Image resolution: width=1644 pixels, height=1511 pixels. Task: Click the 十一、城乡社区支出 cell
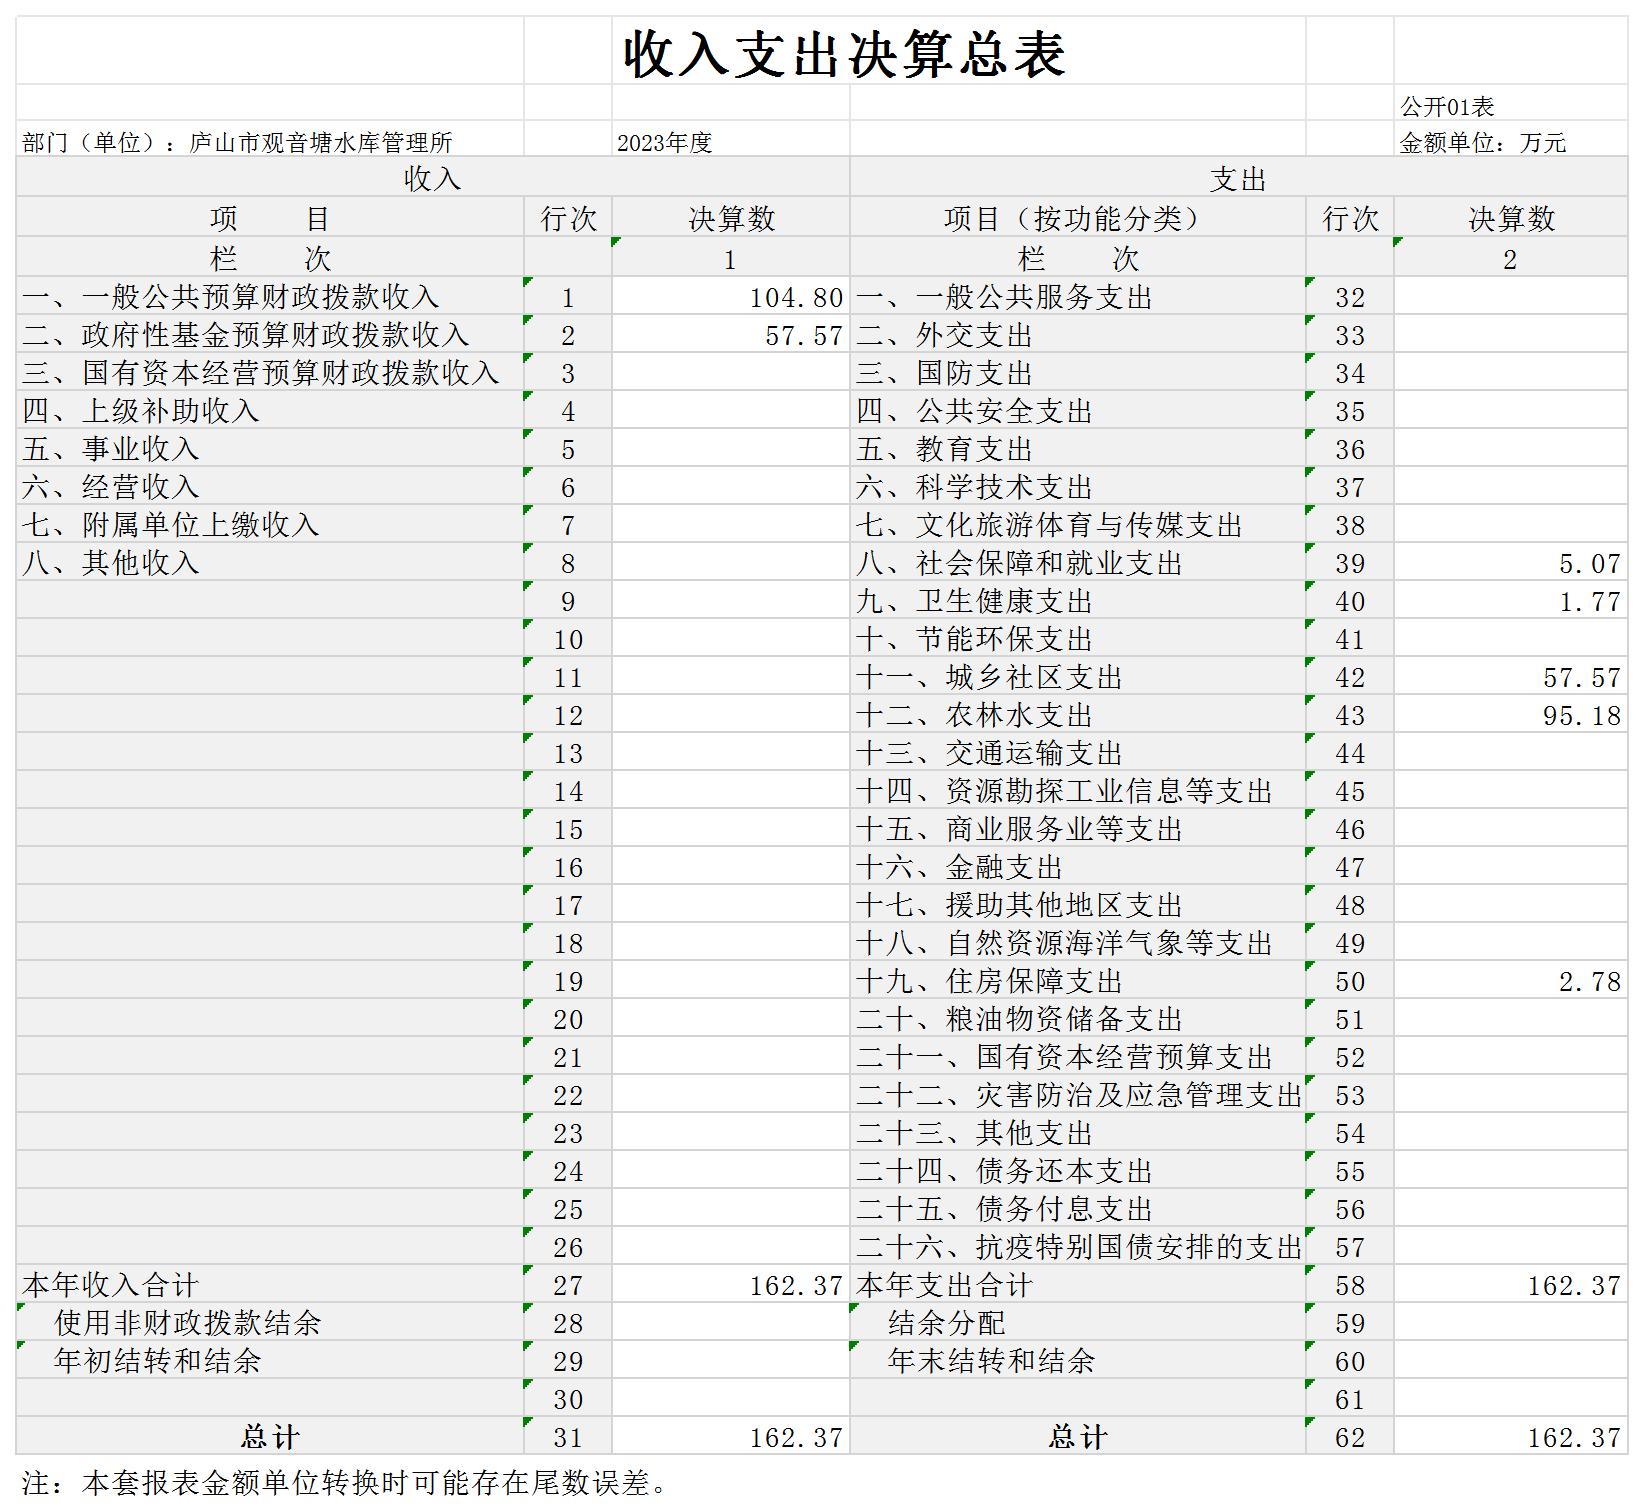989,677
